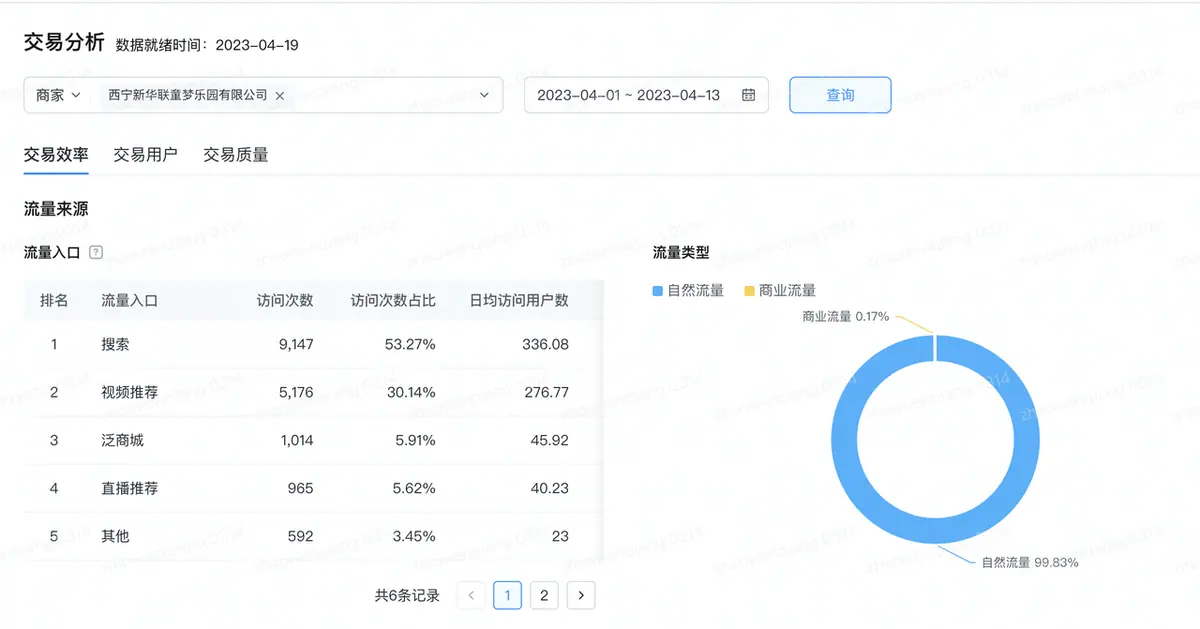Click the 30.14% share cell
1200x629 pixels.
[410, 392]
